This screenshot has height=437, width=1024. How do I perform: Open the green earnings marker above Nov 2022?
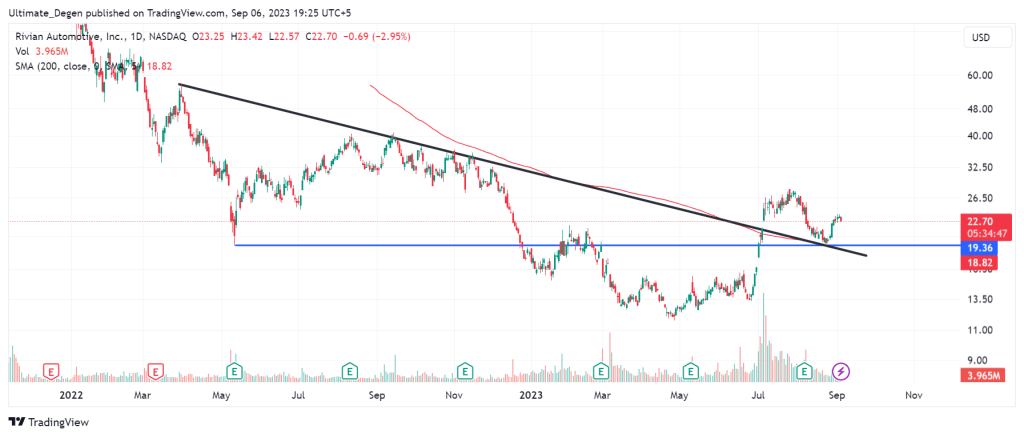[465, 372]
